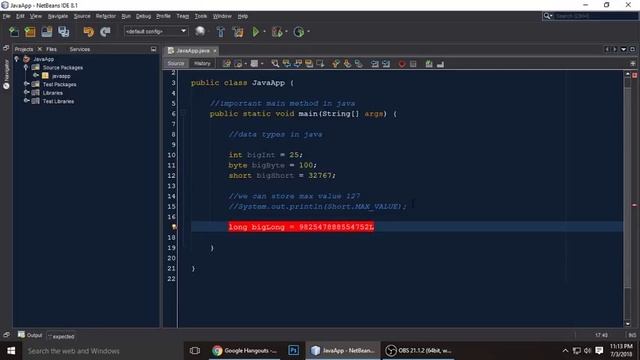Screen dimensions: 640x360
Task: Click the Open Project toolbar icon
Action: pyautogui.click(x=47, y=32)
